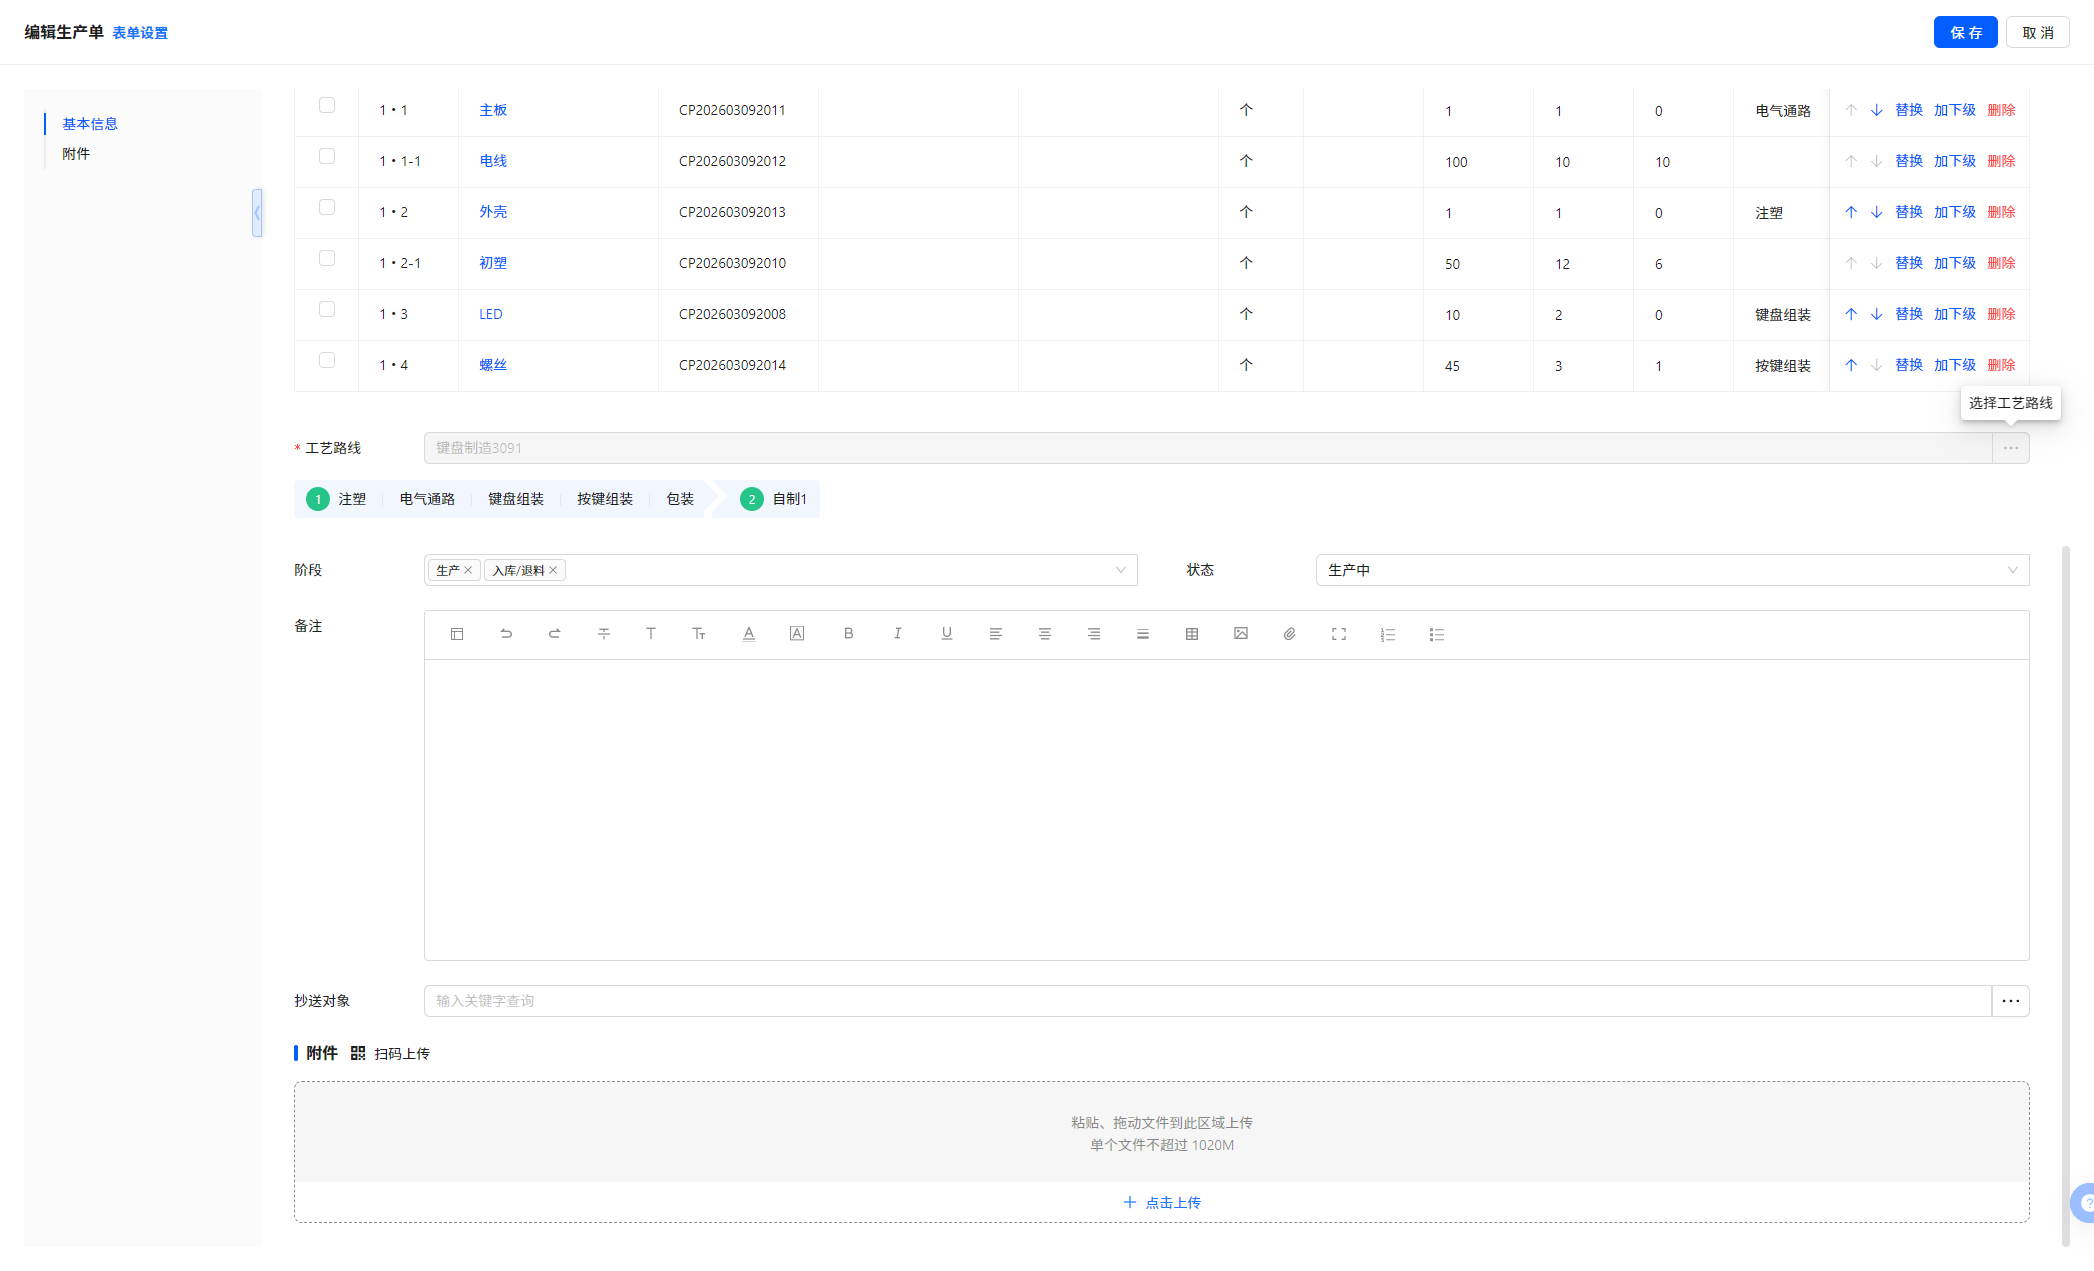Click the 抄送对象 keyword search field
The width and height of the screenshot is (2094, 1271).
(1206, 1001)
